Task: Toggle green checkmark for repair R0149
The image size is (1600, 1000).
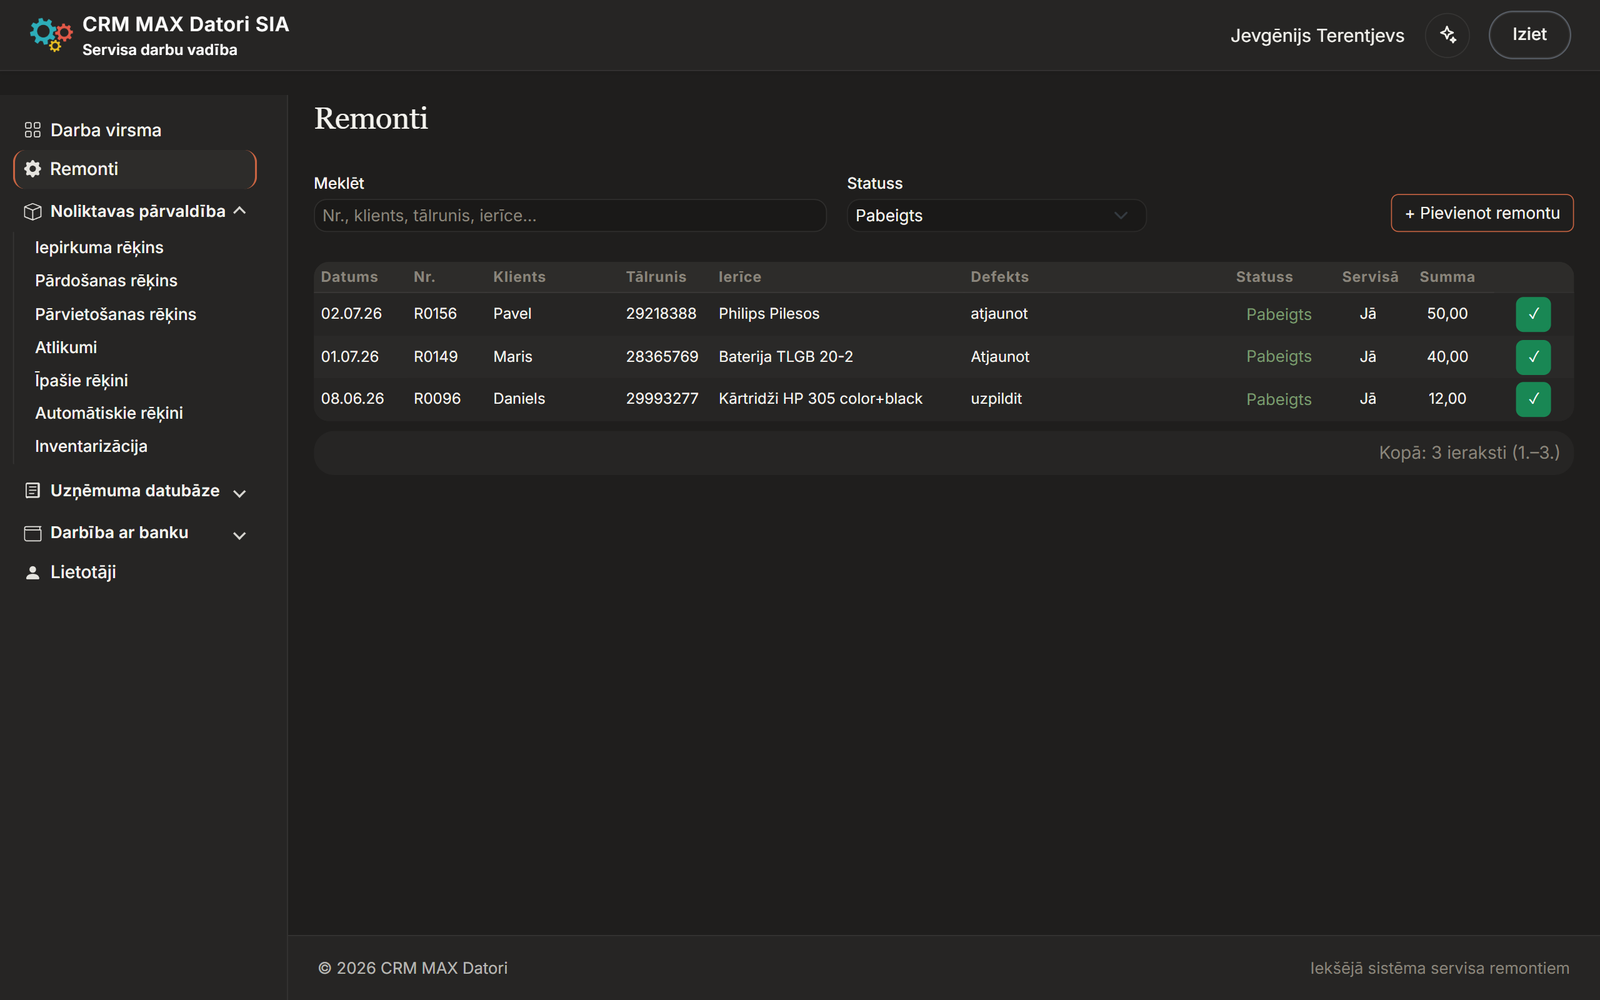Action: [1533, 357]
